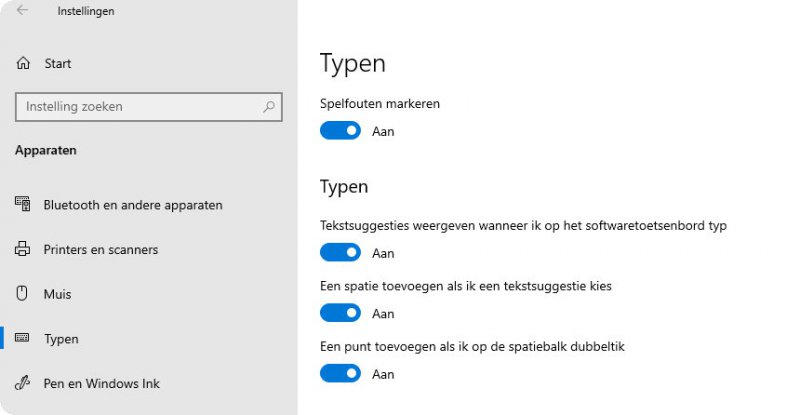Click the search magnifier icon
This screenshot has width=800, height=415.
tap(269, 106)
